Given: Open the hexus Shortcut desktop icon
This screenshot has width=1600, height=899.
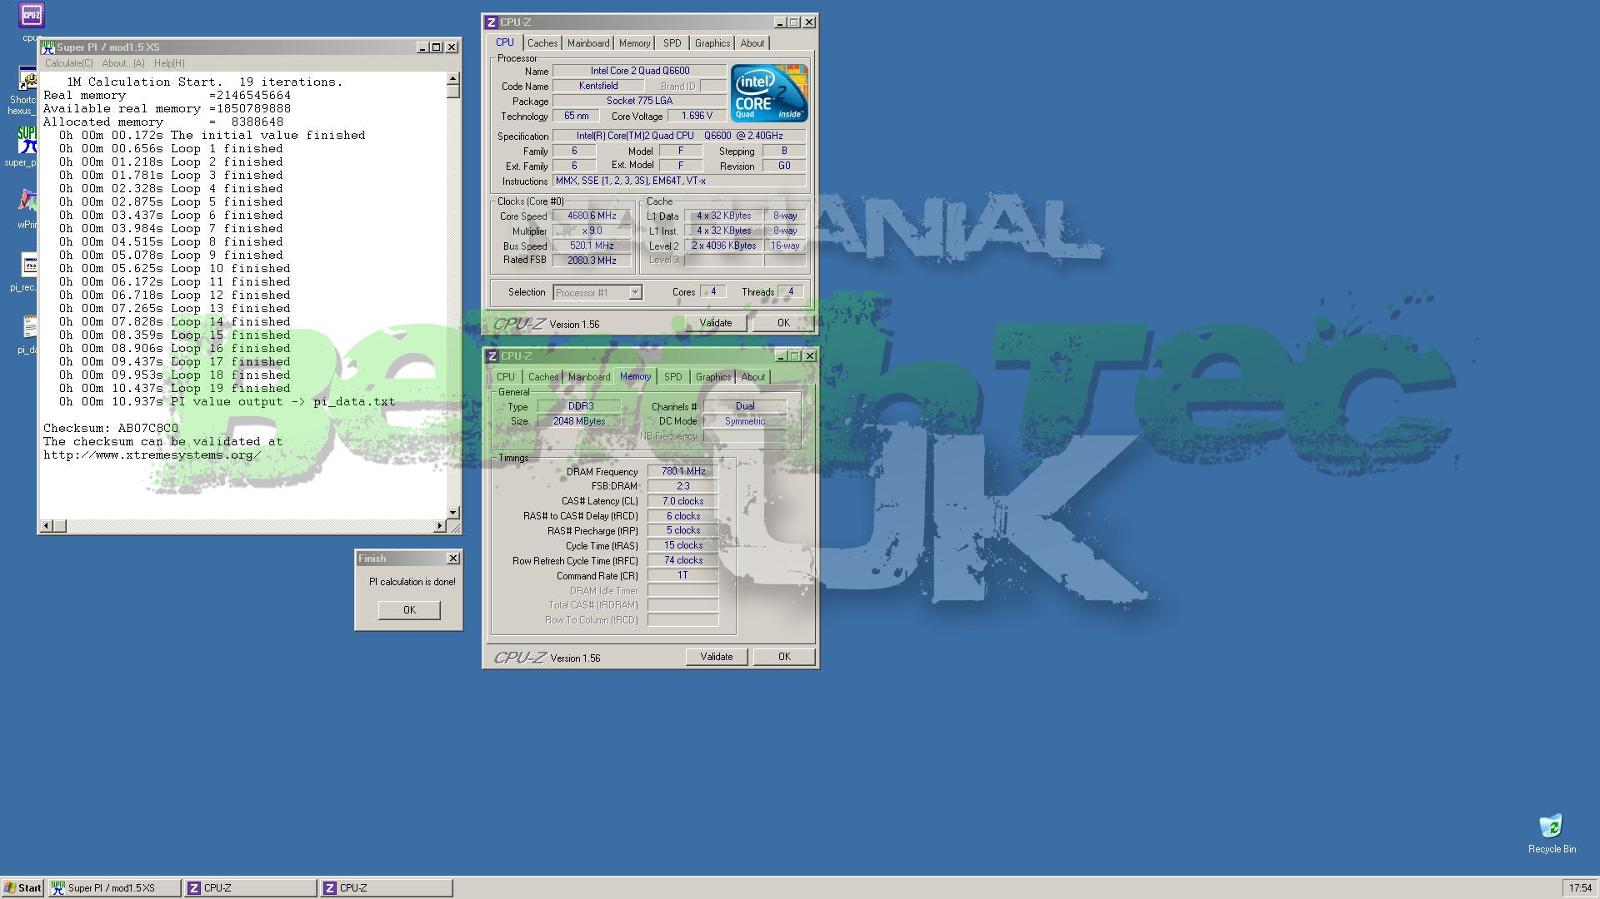Looking at the screenshot, I should pyautogui.click(x=26, y=80).
